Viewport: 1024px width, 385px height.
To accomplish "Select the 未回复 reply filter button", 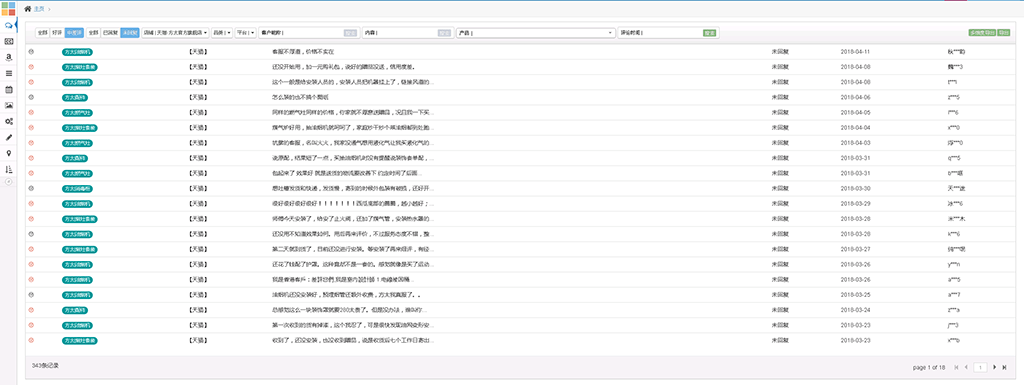I will [130, 33].
